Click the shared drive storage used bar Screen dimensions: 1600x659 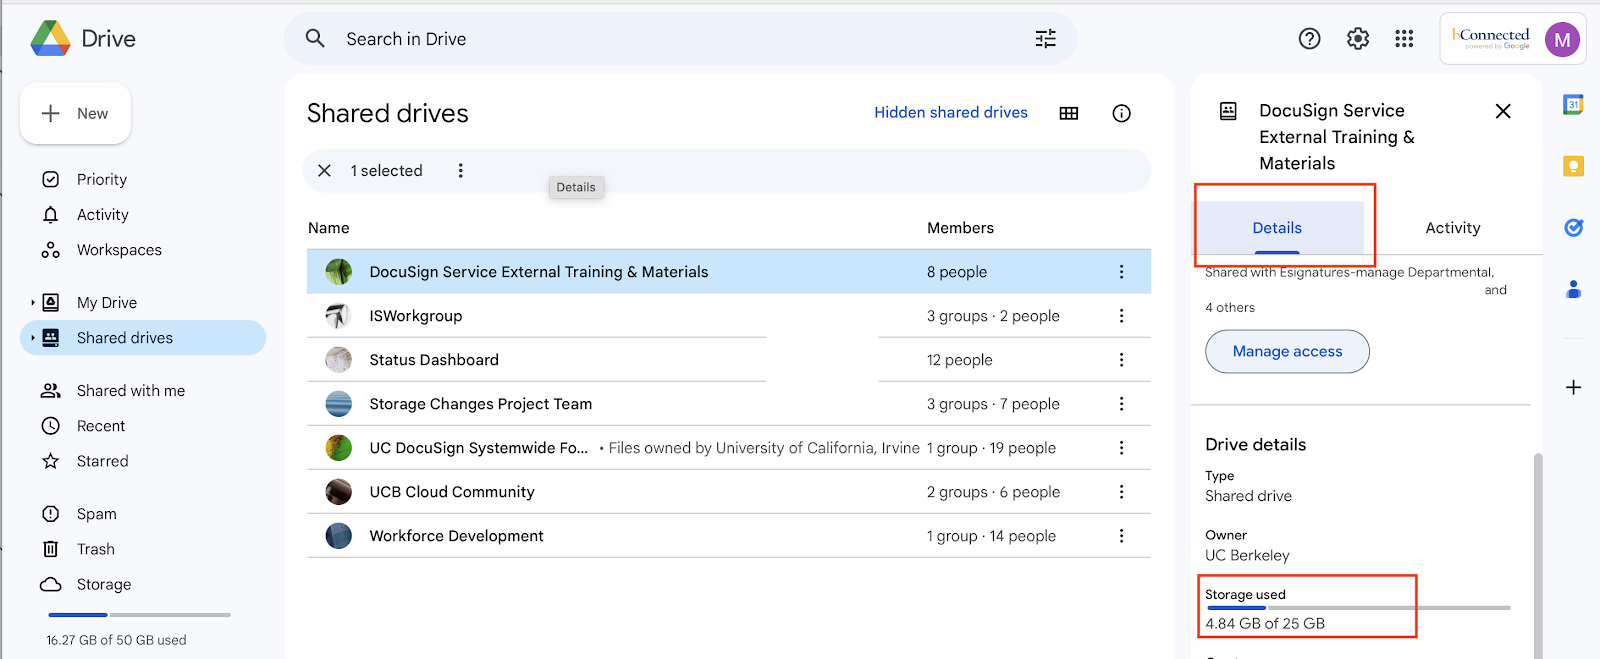pos(1358,608)
